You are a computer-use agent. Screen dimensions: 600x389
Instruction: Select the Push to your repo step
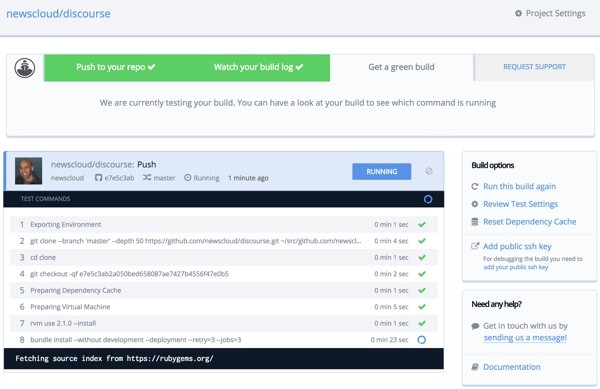pyautogui.click(x=115, y=67)
